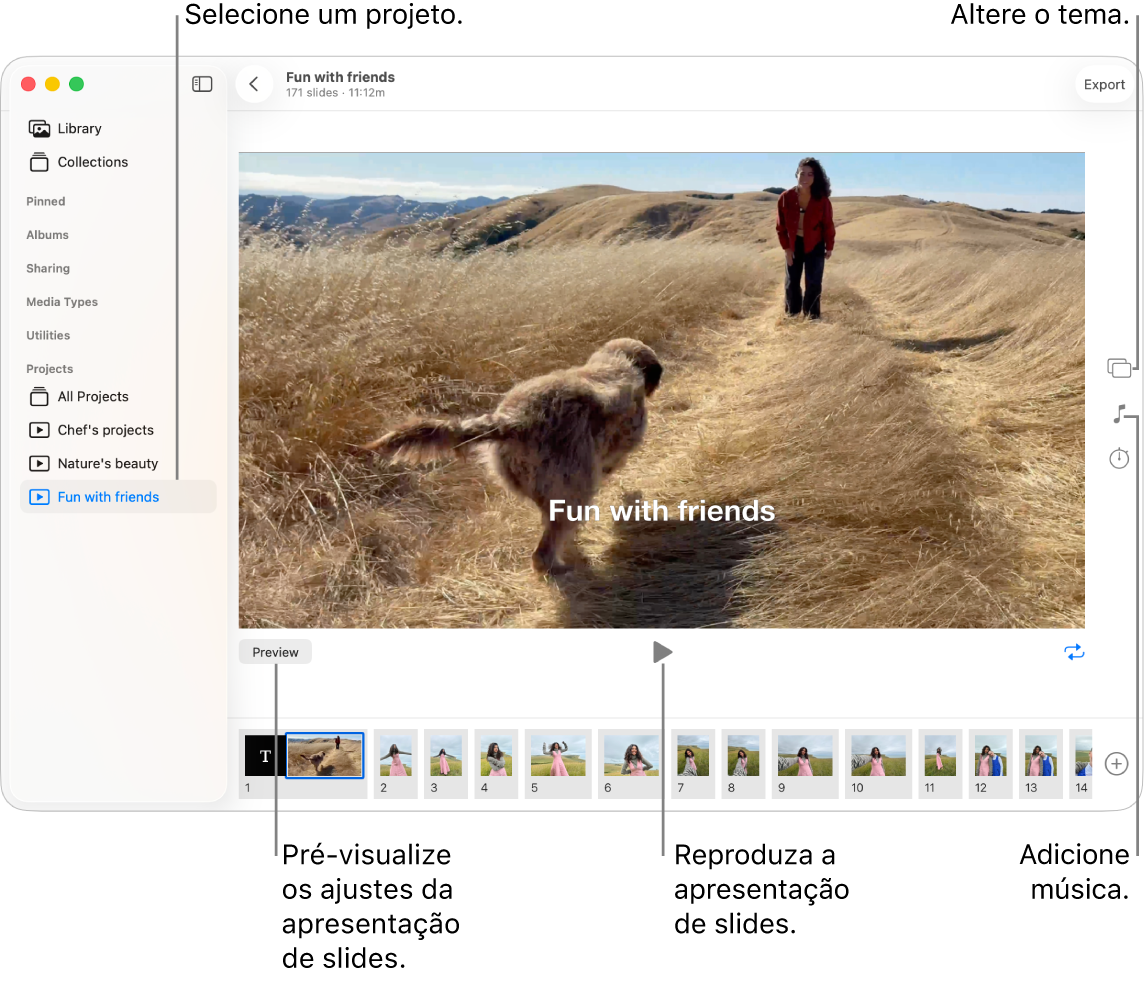Click the All Projects stack icon
Viewport: 1146px width, 984px height.
(x=39, y=397)
